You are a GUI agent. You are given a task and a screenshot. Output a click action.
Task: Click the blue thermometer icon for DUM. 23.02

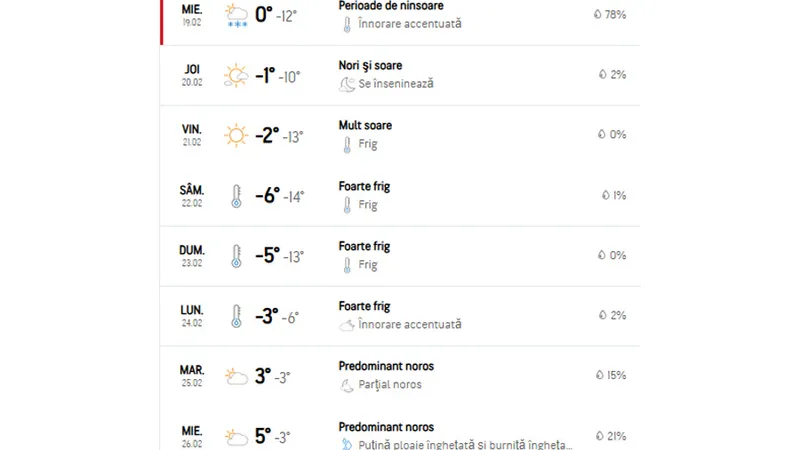[x=236, y=256]
